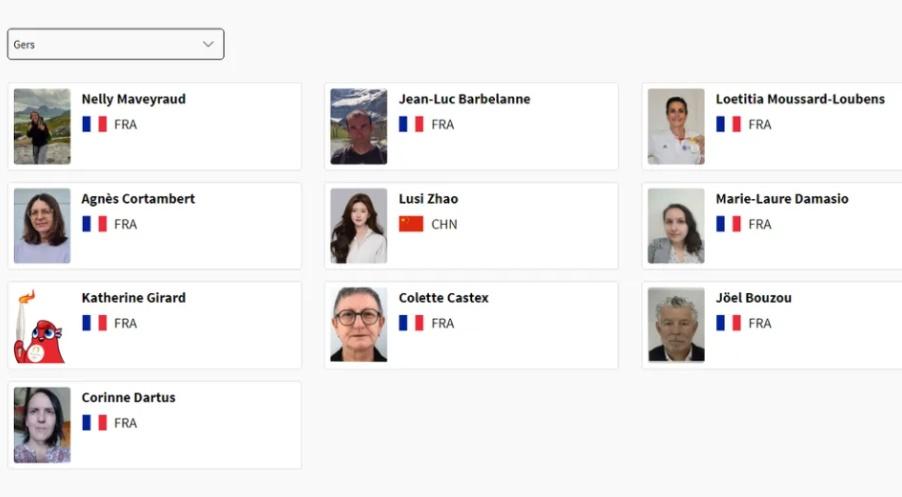The width and height of the screenshot is (902, 497).
Task: Click the CHN country code label
Action: pyautogui.click(x=444, y=224)
